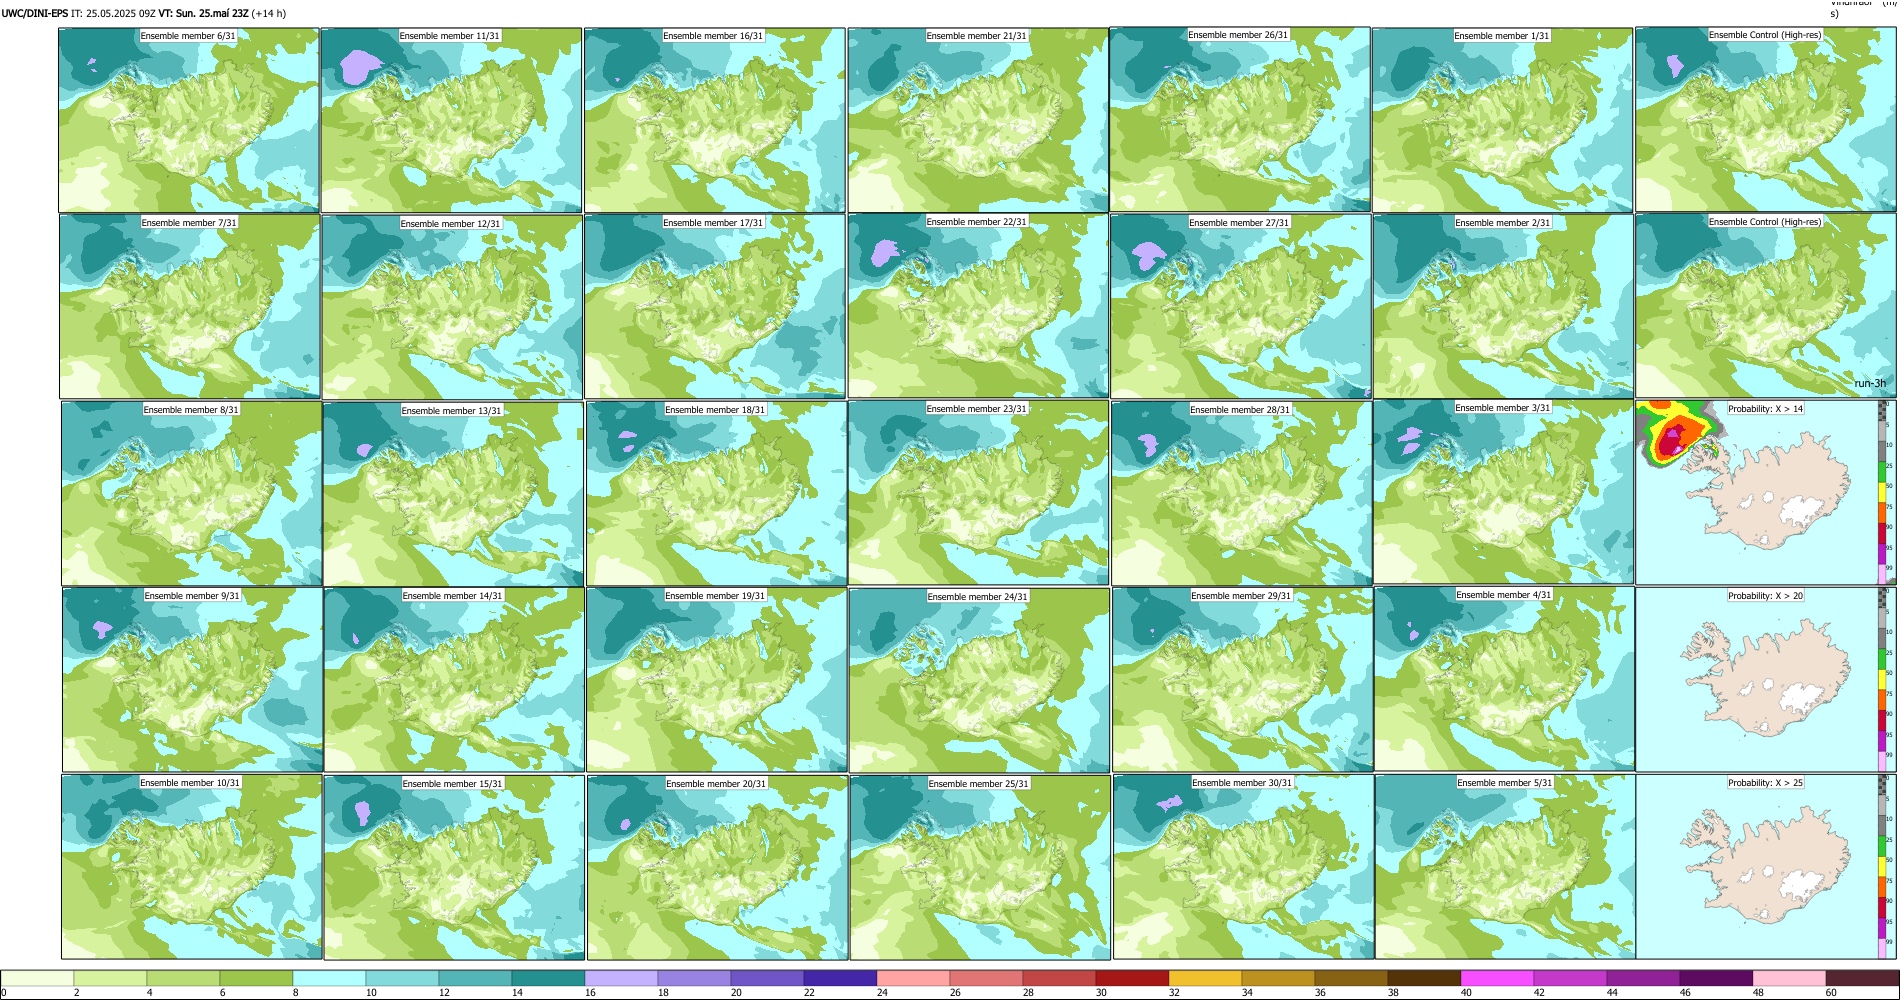Screen dimensions: 1900x1000
Task: View the Ensemble member 13/31 map panel
Action: point(453,493)
